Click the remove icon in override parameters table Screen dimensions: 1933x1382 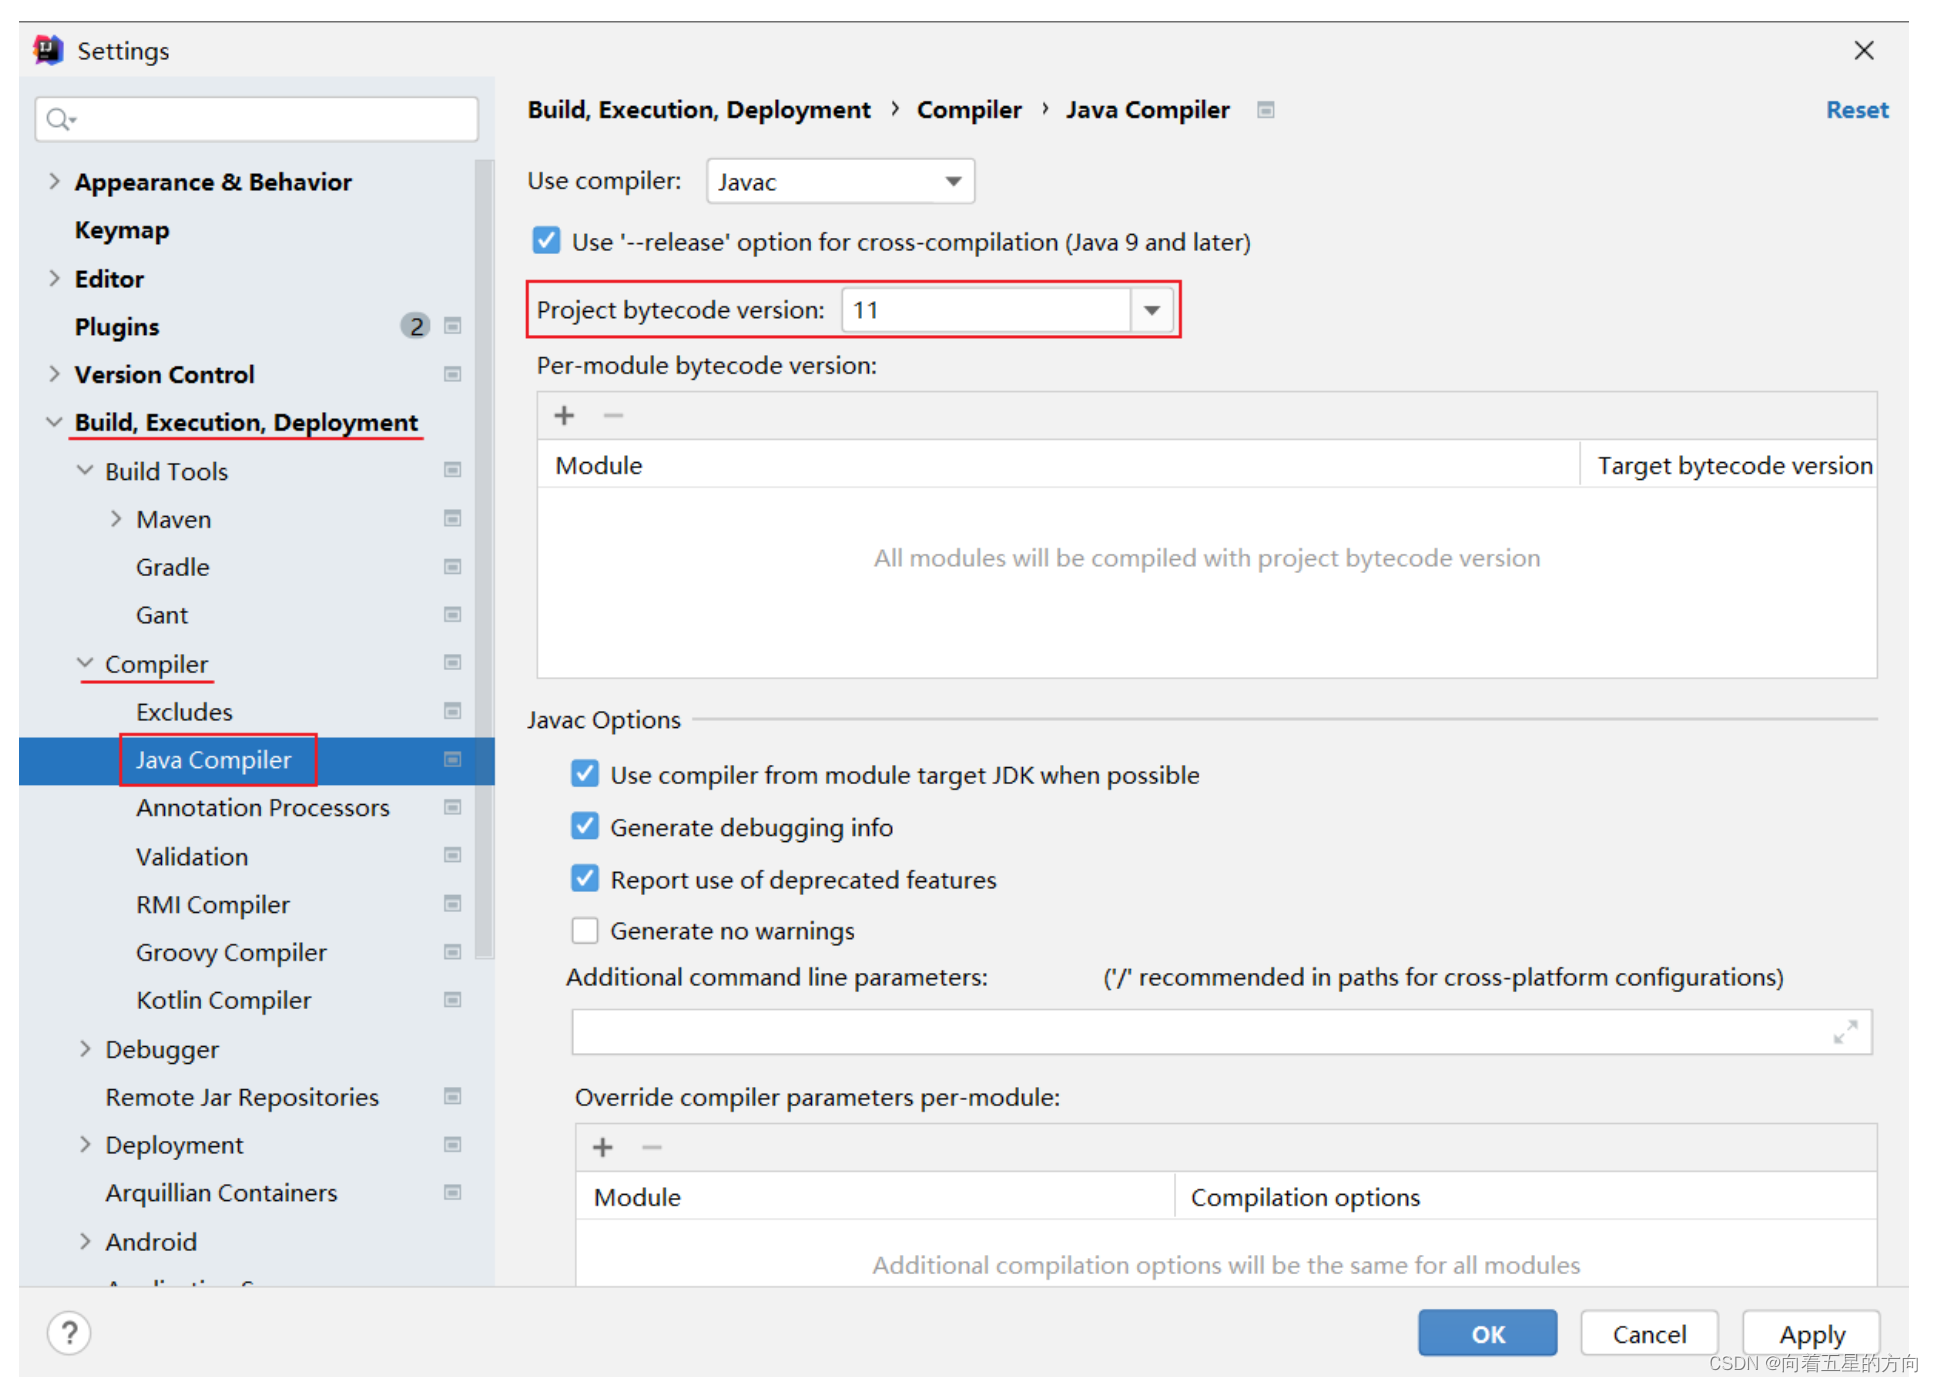652,1148
